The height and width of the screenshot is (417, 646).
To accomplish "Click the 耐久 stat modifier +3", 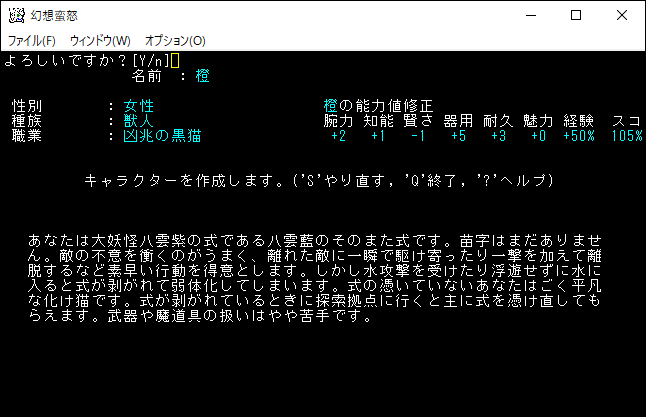I will [499, 136].
